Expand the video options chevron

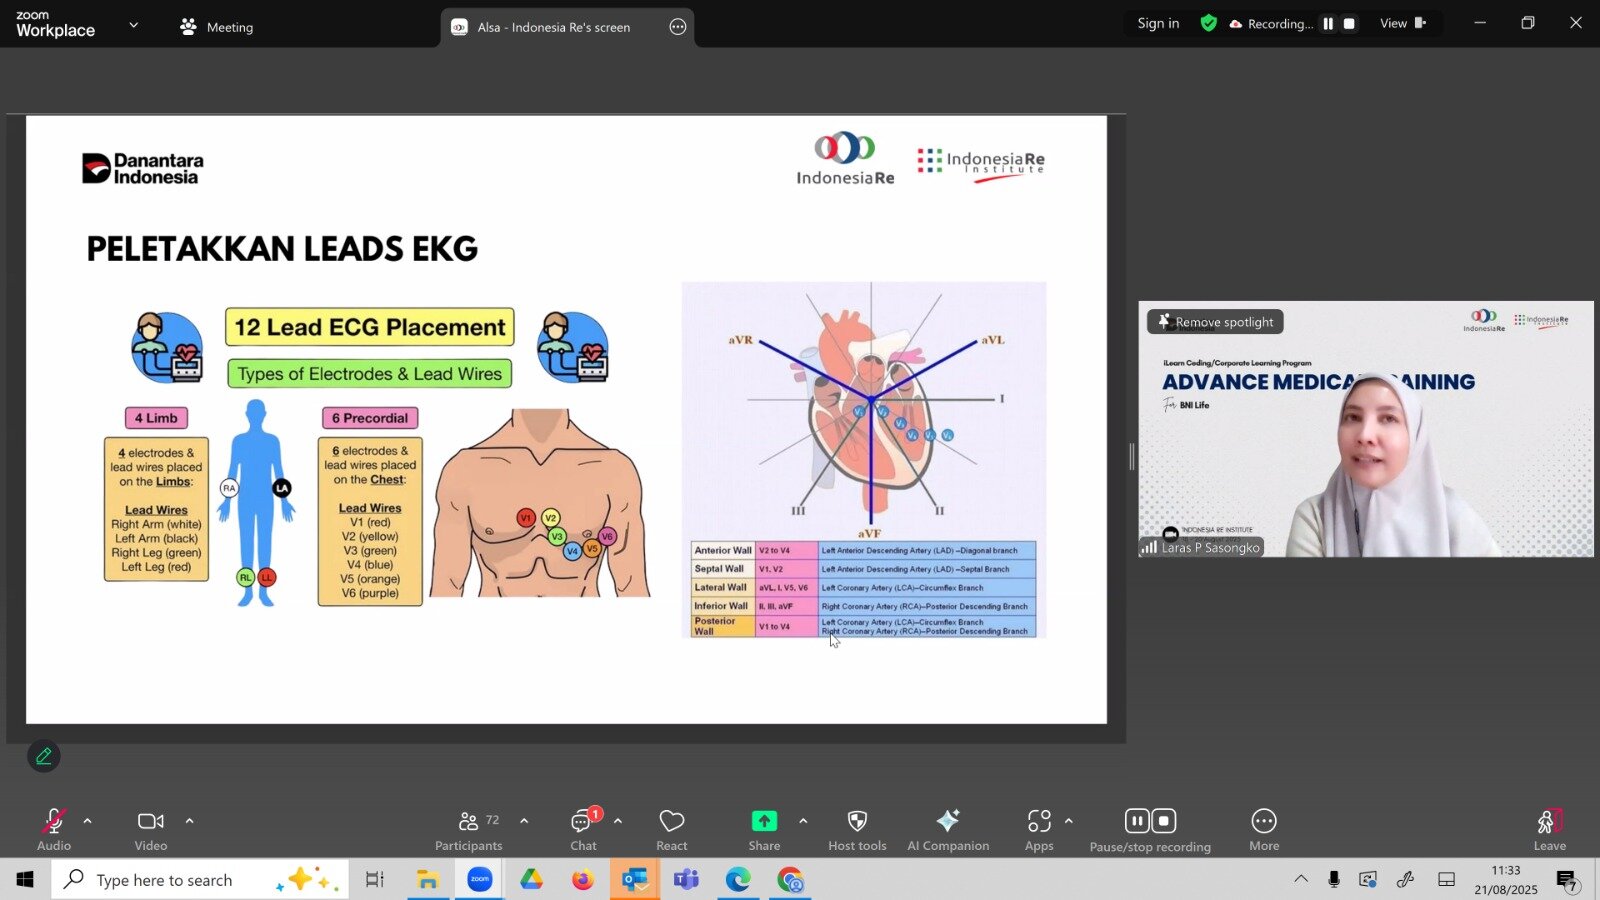(x=190, y=821)
